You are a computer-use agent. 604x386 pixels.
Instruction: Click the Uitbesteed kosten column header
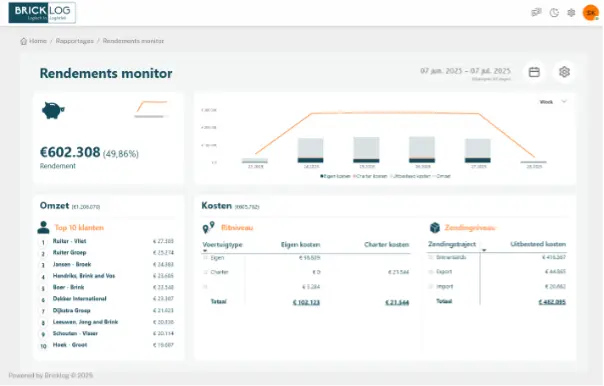pos(538,244)
